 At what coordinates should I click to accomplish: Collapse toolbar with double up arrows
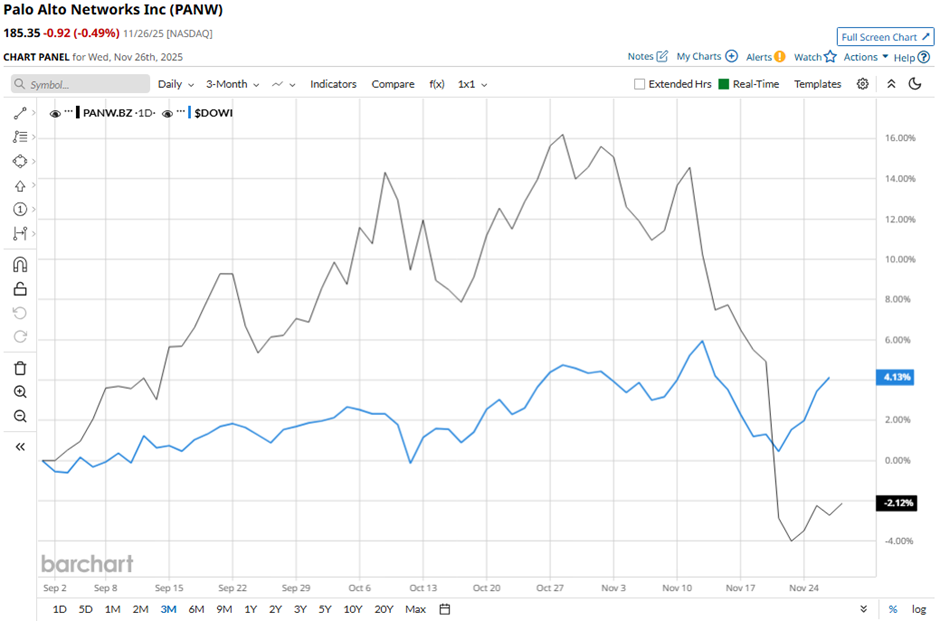pos(891,84)
